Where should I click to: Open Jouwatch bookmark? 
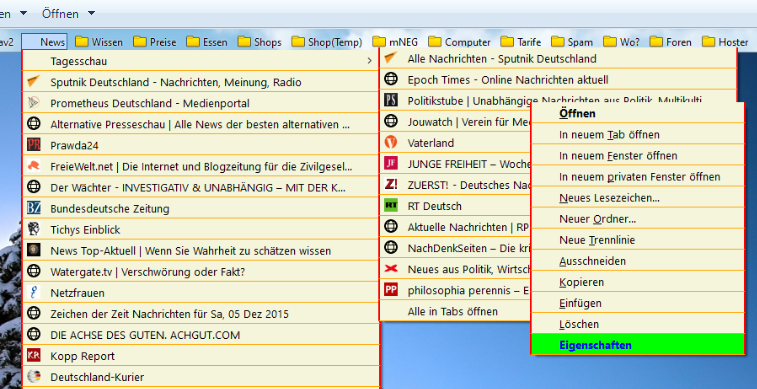(x=455, y=122)
